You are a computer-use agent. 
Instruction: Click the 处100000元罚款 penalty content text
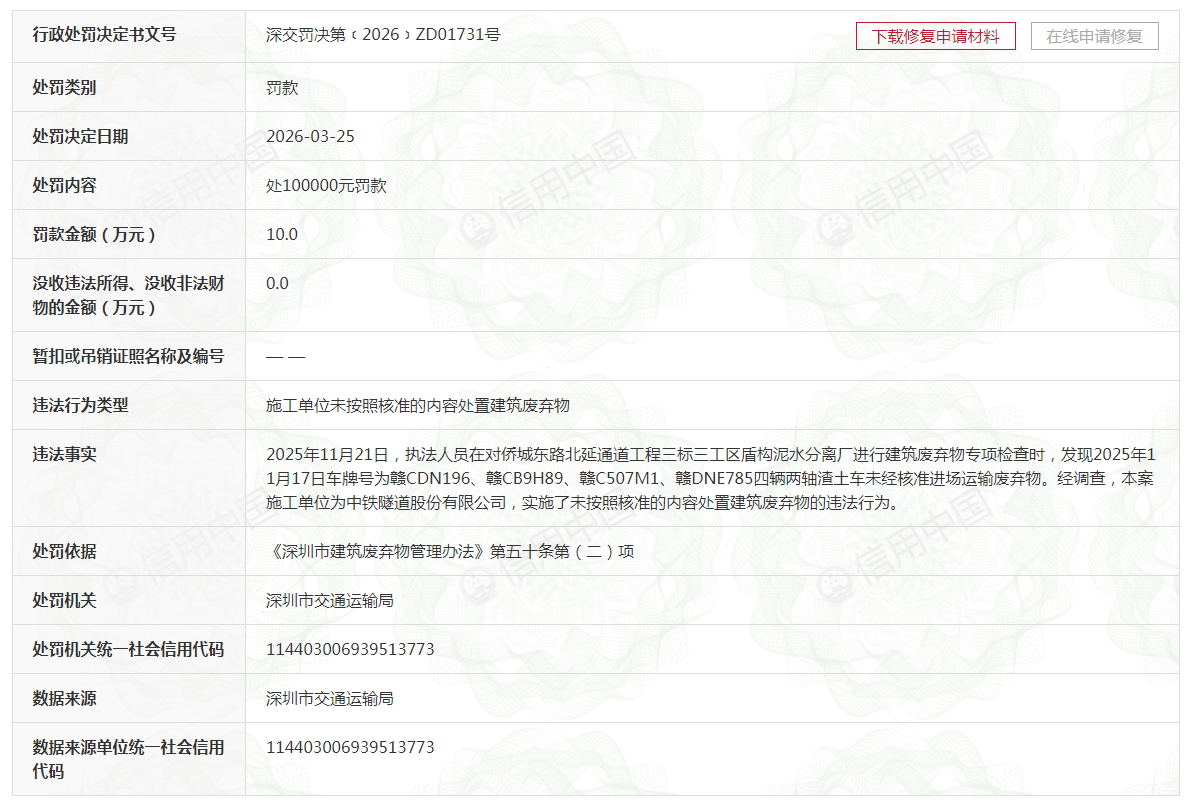tap(326, 186)
